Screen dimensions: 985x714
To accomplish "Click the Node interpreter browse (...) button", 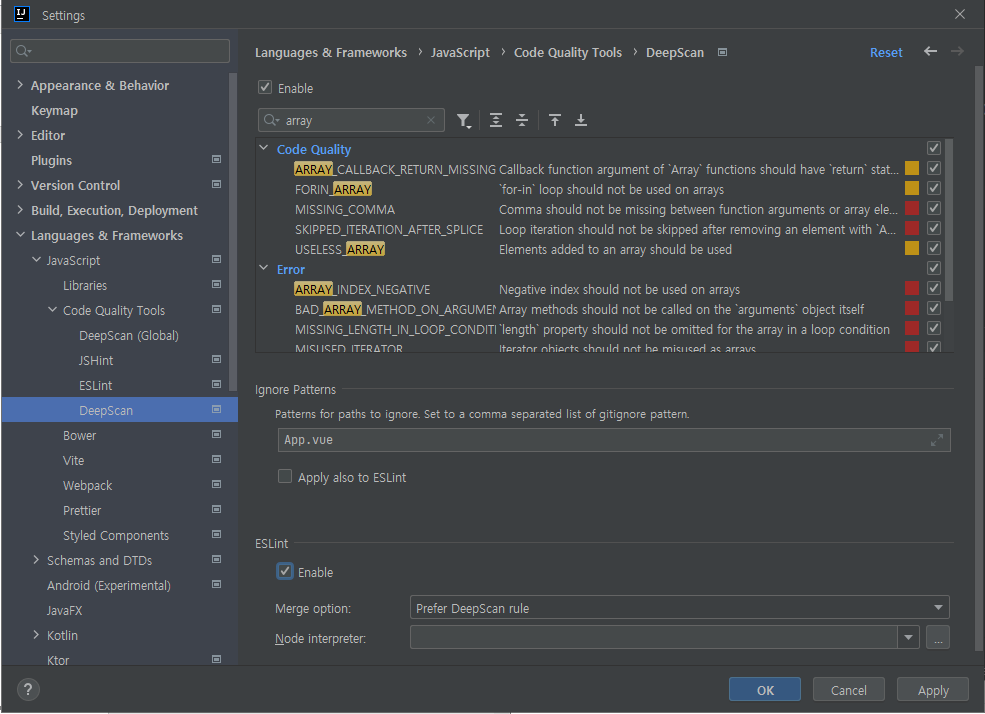I will click(938, 638).
